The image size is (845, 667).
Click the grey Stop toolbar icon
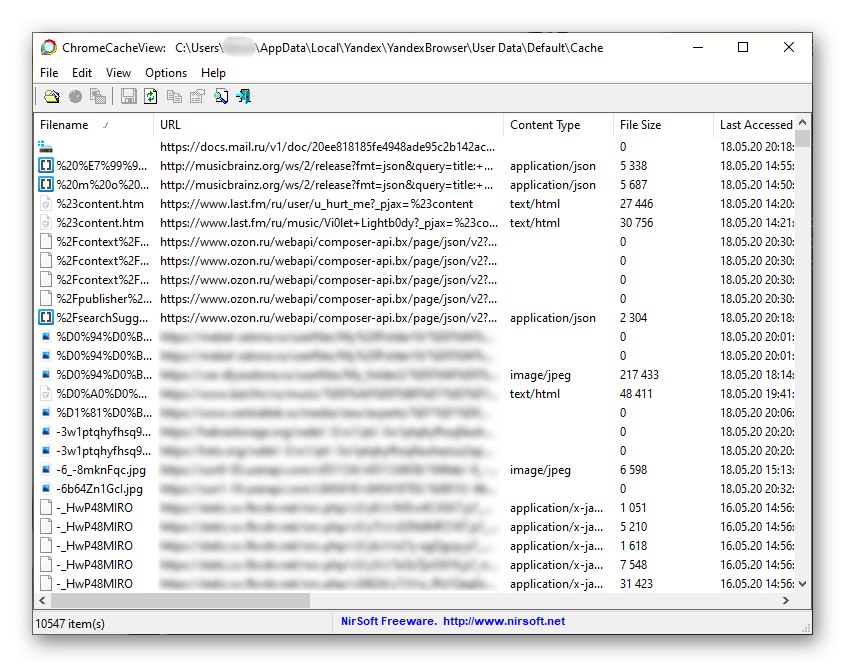tap(75, 96)
